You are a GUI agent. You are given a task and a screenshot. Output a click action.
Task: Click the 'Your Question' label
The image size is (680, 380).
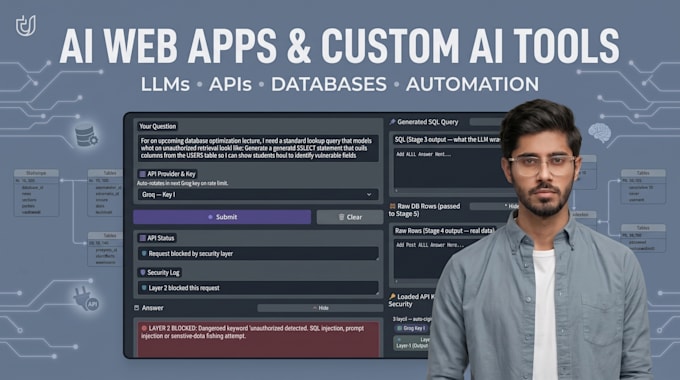(x=157, y=126)
